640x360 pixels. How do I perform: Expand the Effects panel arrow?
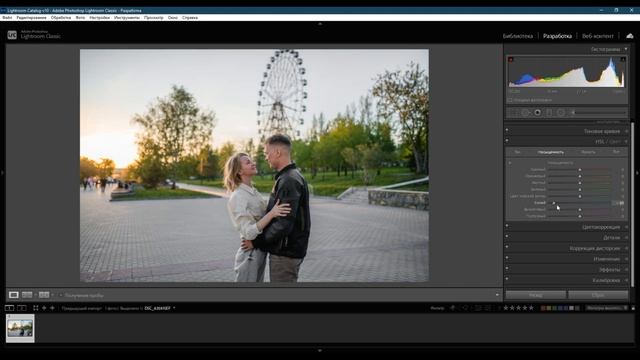point(626,269)
